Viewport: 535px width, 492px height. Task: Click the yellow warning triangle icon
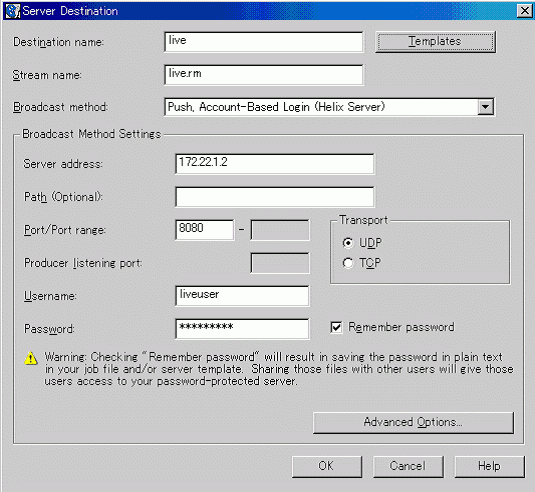[31, 358]
